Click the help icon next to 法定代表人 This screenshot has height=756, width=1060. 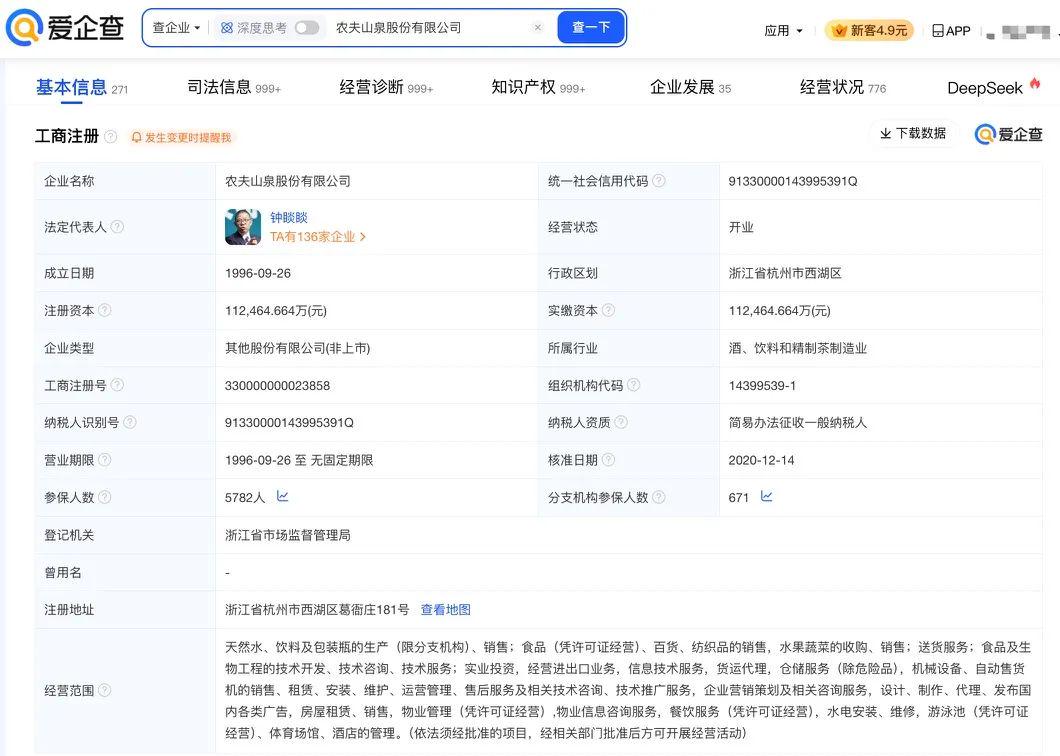(118, 227)
